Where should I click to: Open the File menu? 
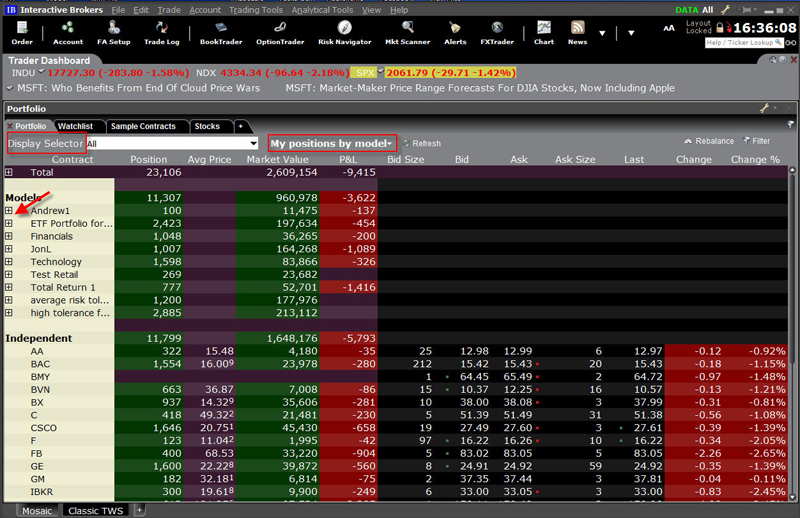pyautogui.click(x=118, y=10)
